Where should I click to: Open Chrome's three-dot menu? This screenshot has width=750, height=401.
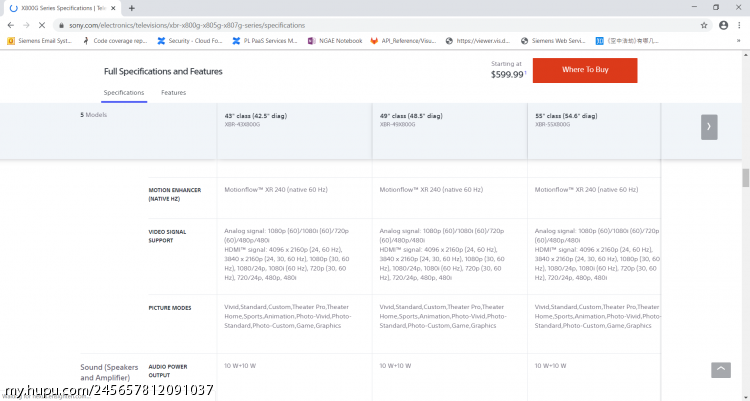(x=739, y=25)
